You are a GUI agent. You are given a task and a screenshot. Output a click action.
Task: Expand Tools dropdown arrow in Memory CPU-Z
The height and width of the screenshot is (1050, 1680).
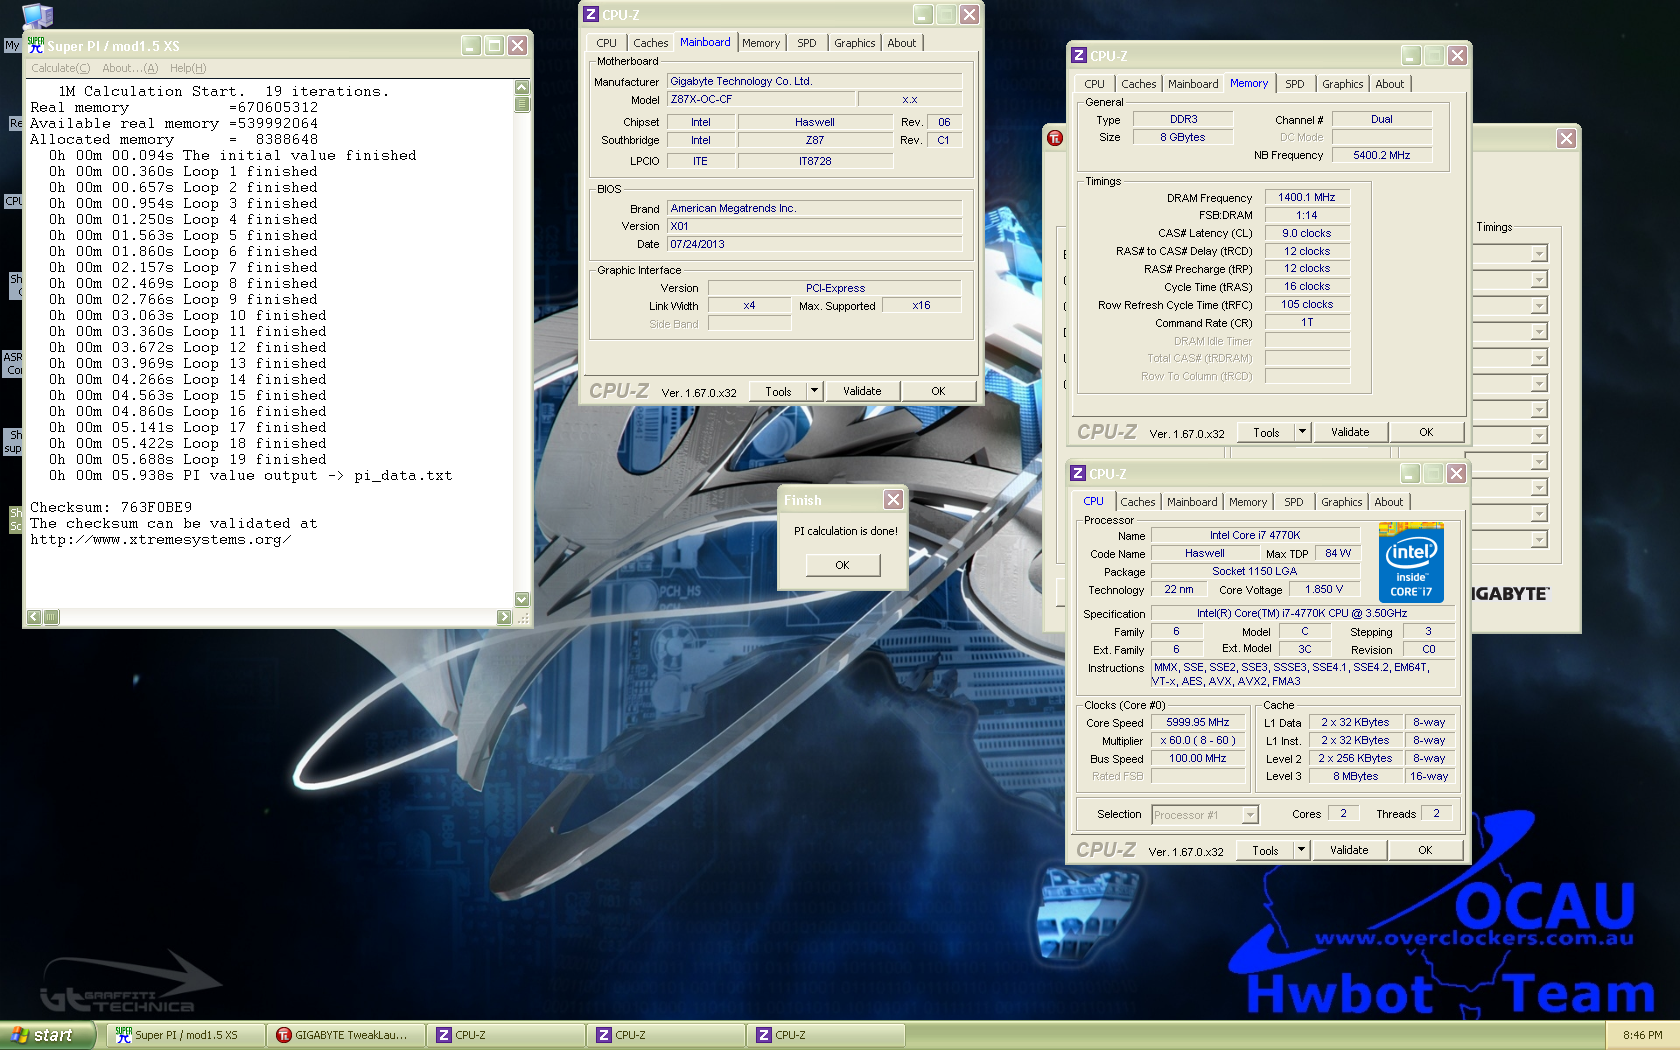click(x=1302, y=432)
